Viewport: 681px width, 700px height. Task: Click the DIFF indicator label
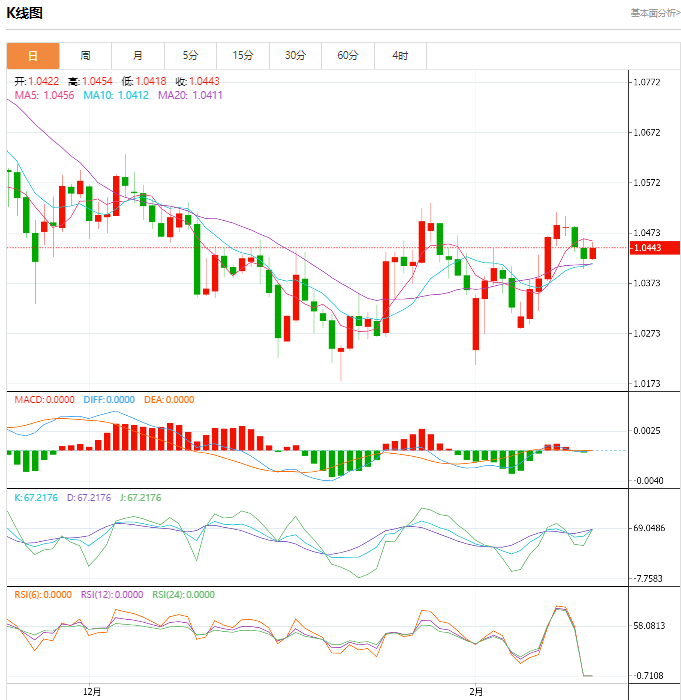tap(109, 400)
